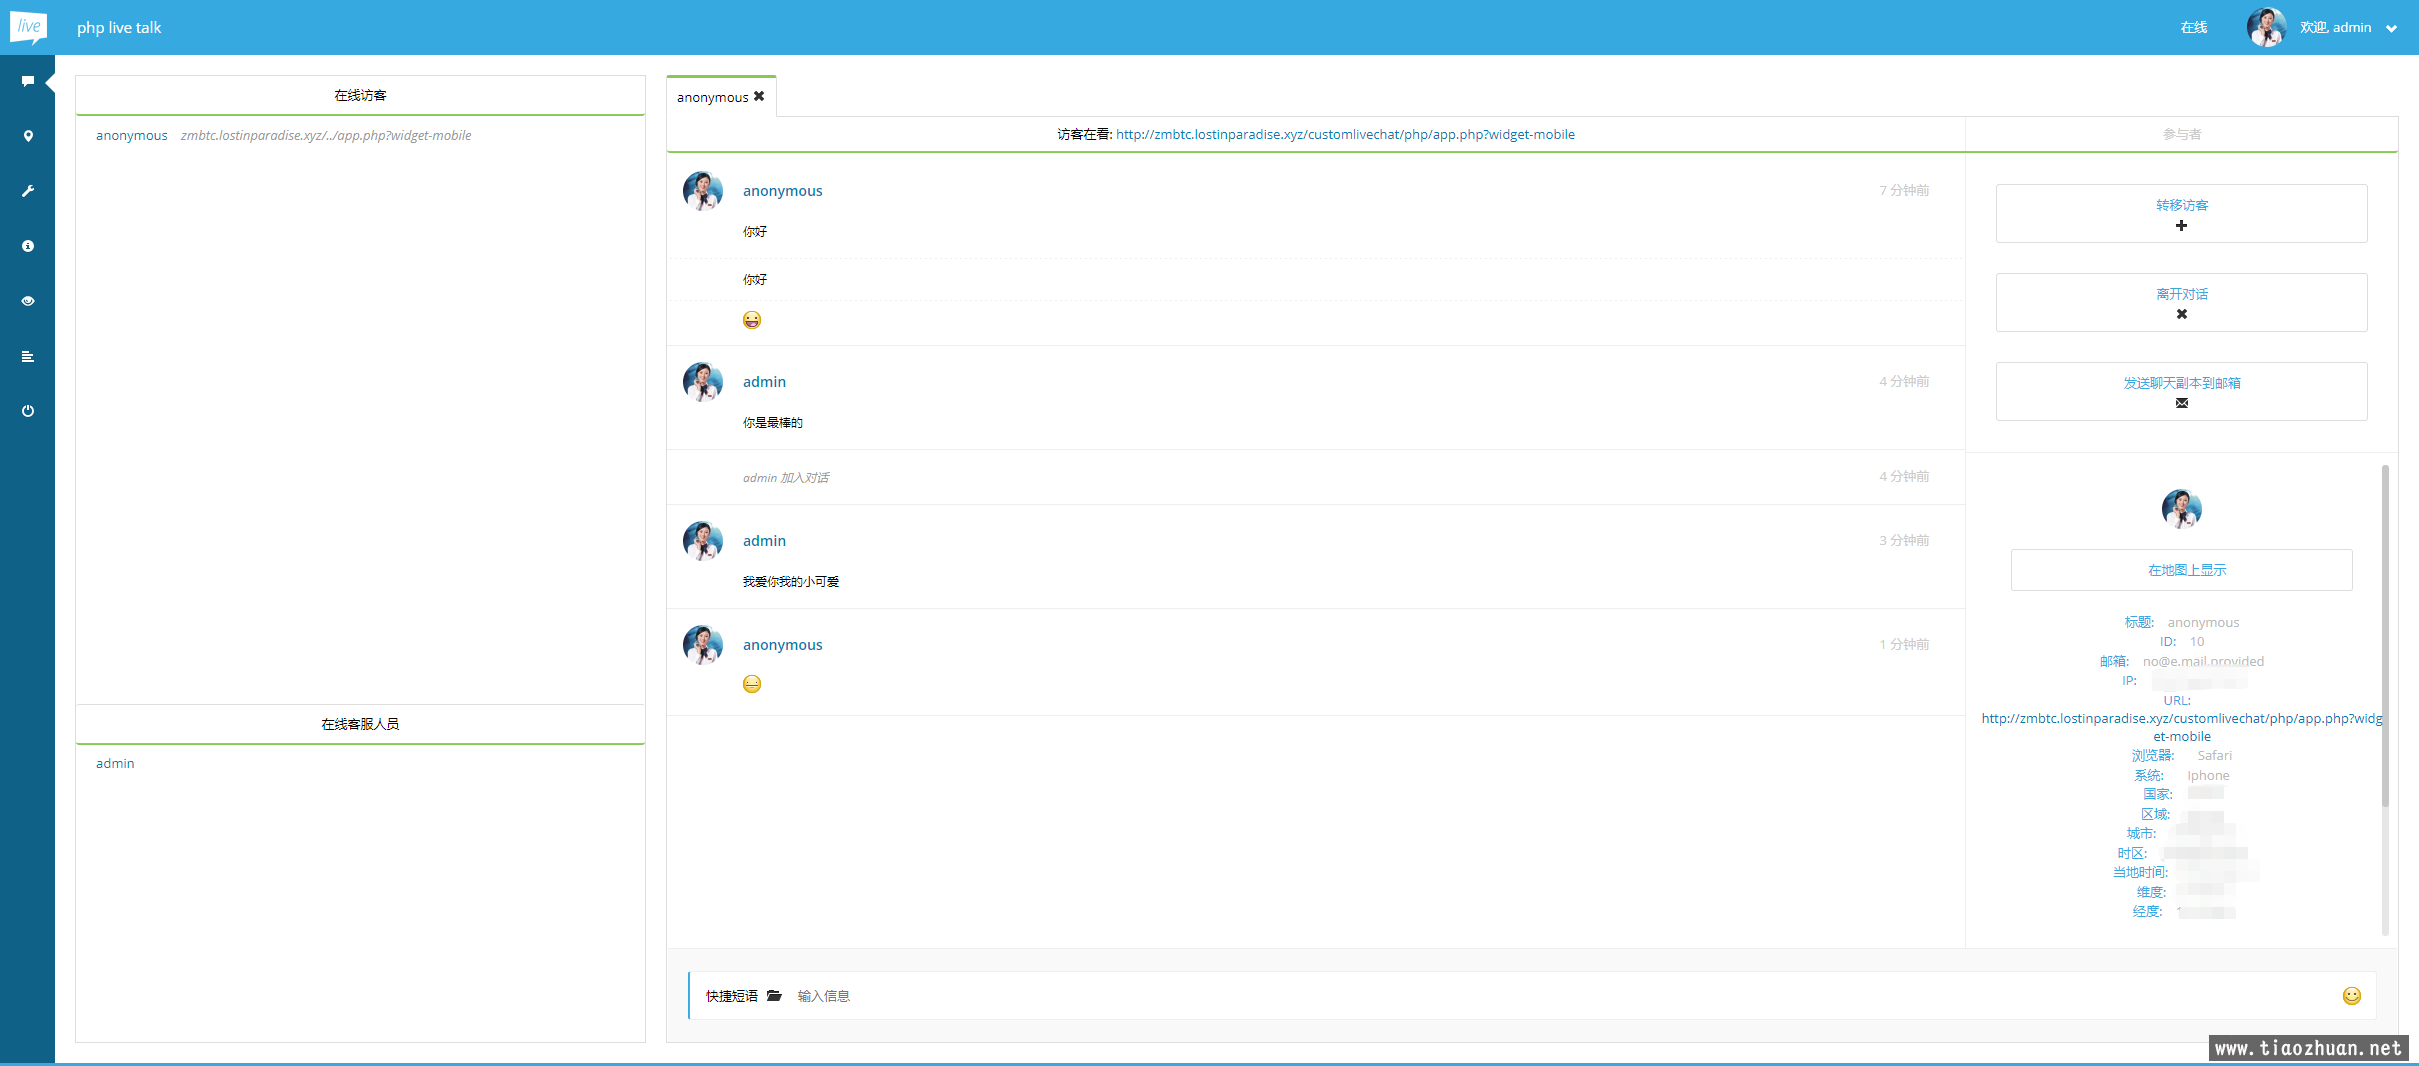Click the power logout sidebar icon

tap(28, 411)
